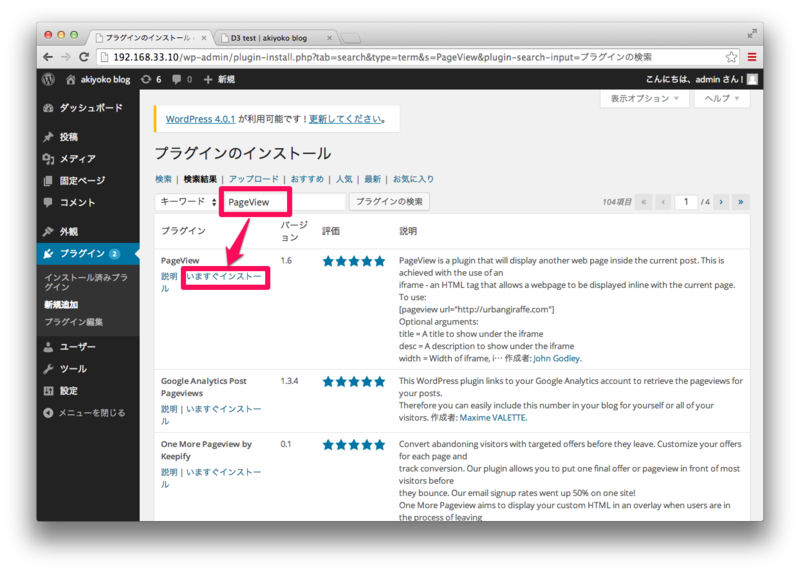The height and width of the screenshot is (572, 800).
Task: Close the D3 test browser tab
Action: coord(330,38)
